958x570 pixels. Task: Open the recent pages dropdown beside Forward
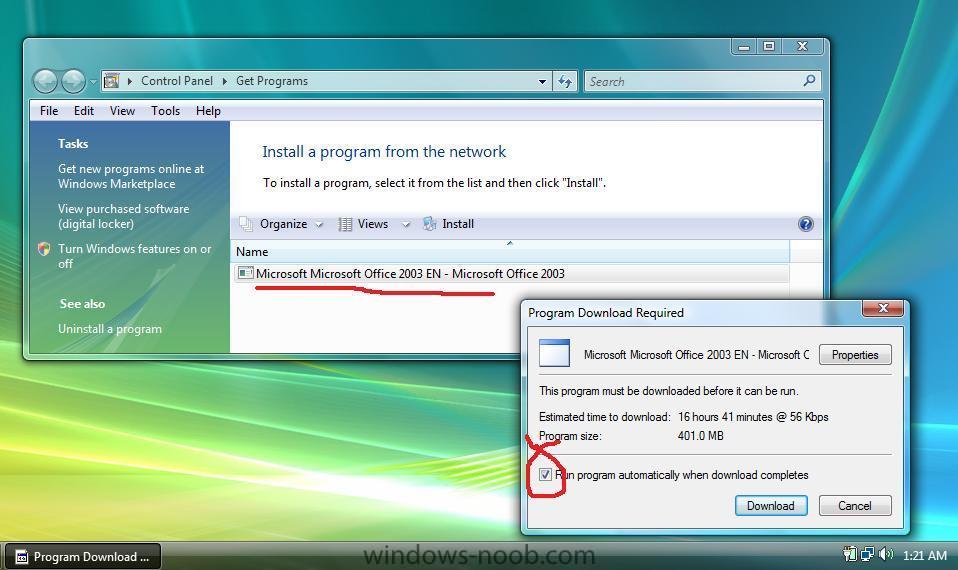tap(93, 81)
